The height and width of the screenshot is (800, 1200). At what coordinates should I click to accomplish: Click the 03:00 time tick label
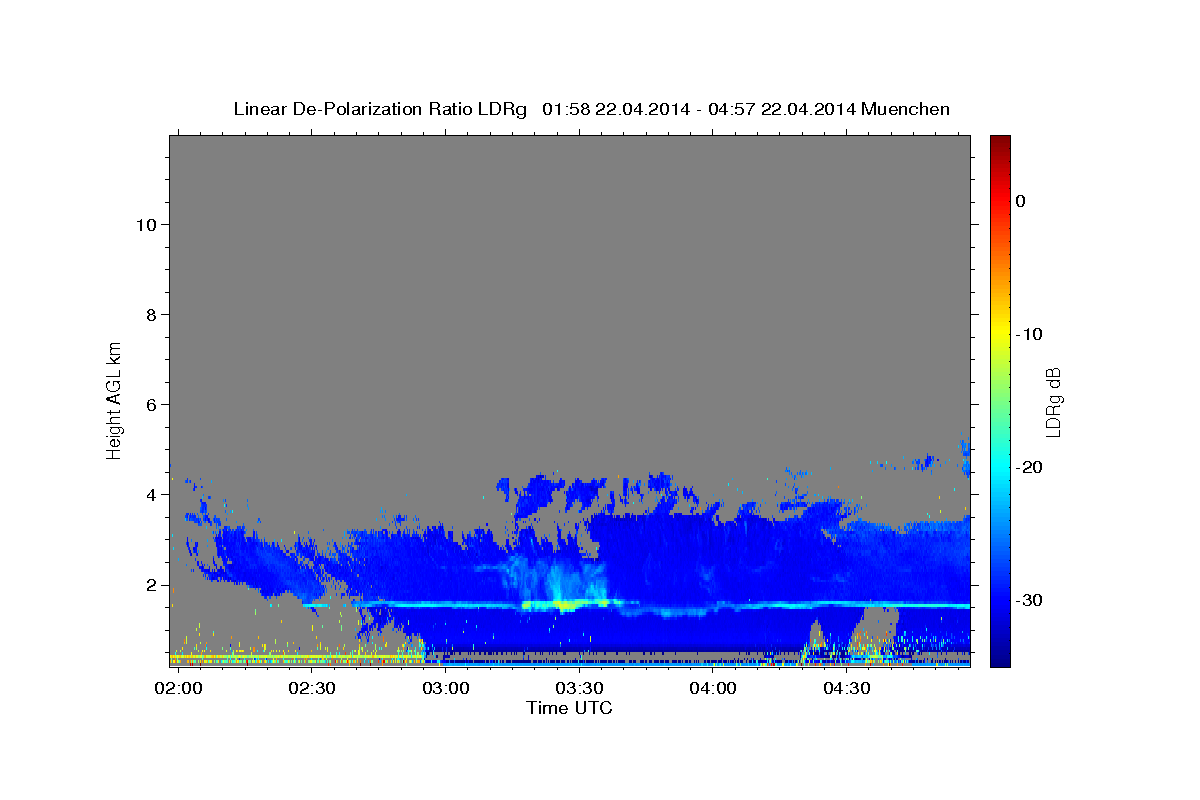pos(445,688)
